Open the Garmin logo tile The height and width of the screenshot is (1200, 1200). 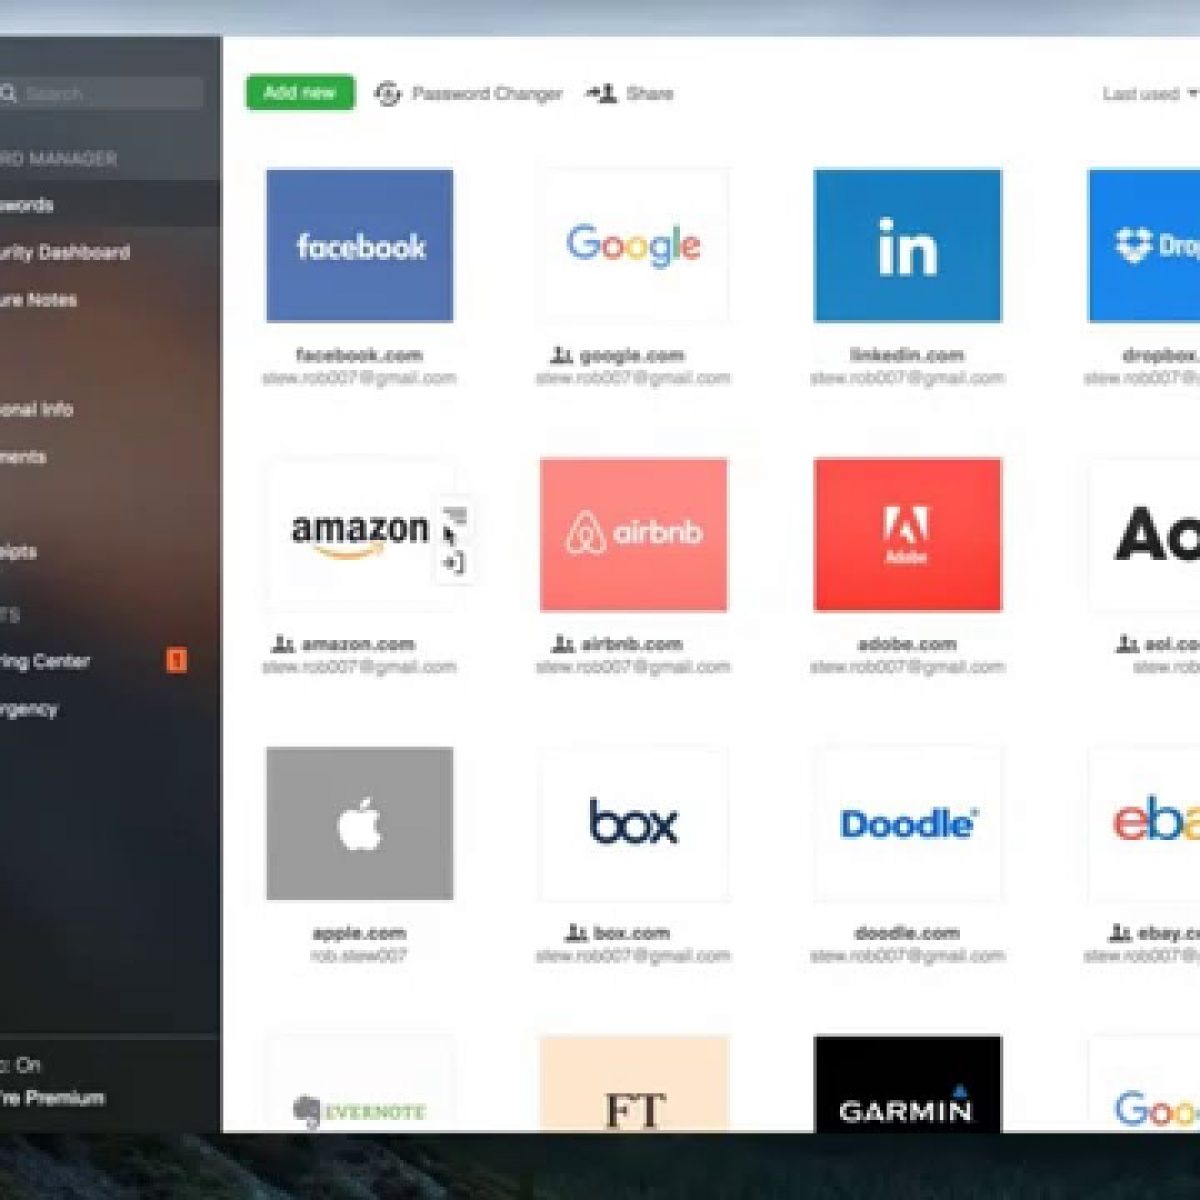pos(908,1084)
